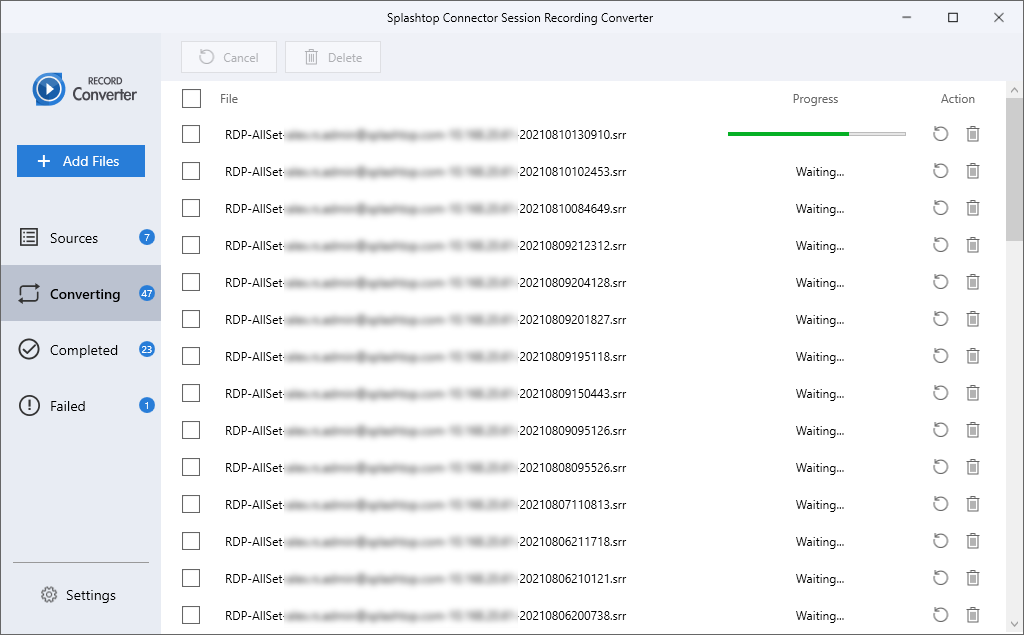
Task: Cancel conversion of file ending 20210807110813.srr
Action: 940,504
